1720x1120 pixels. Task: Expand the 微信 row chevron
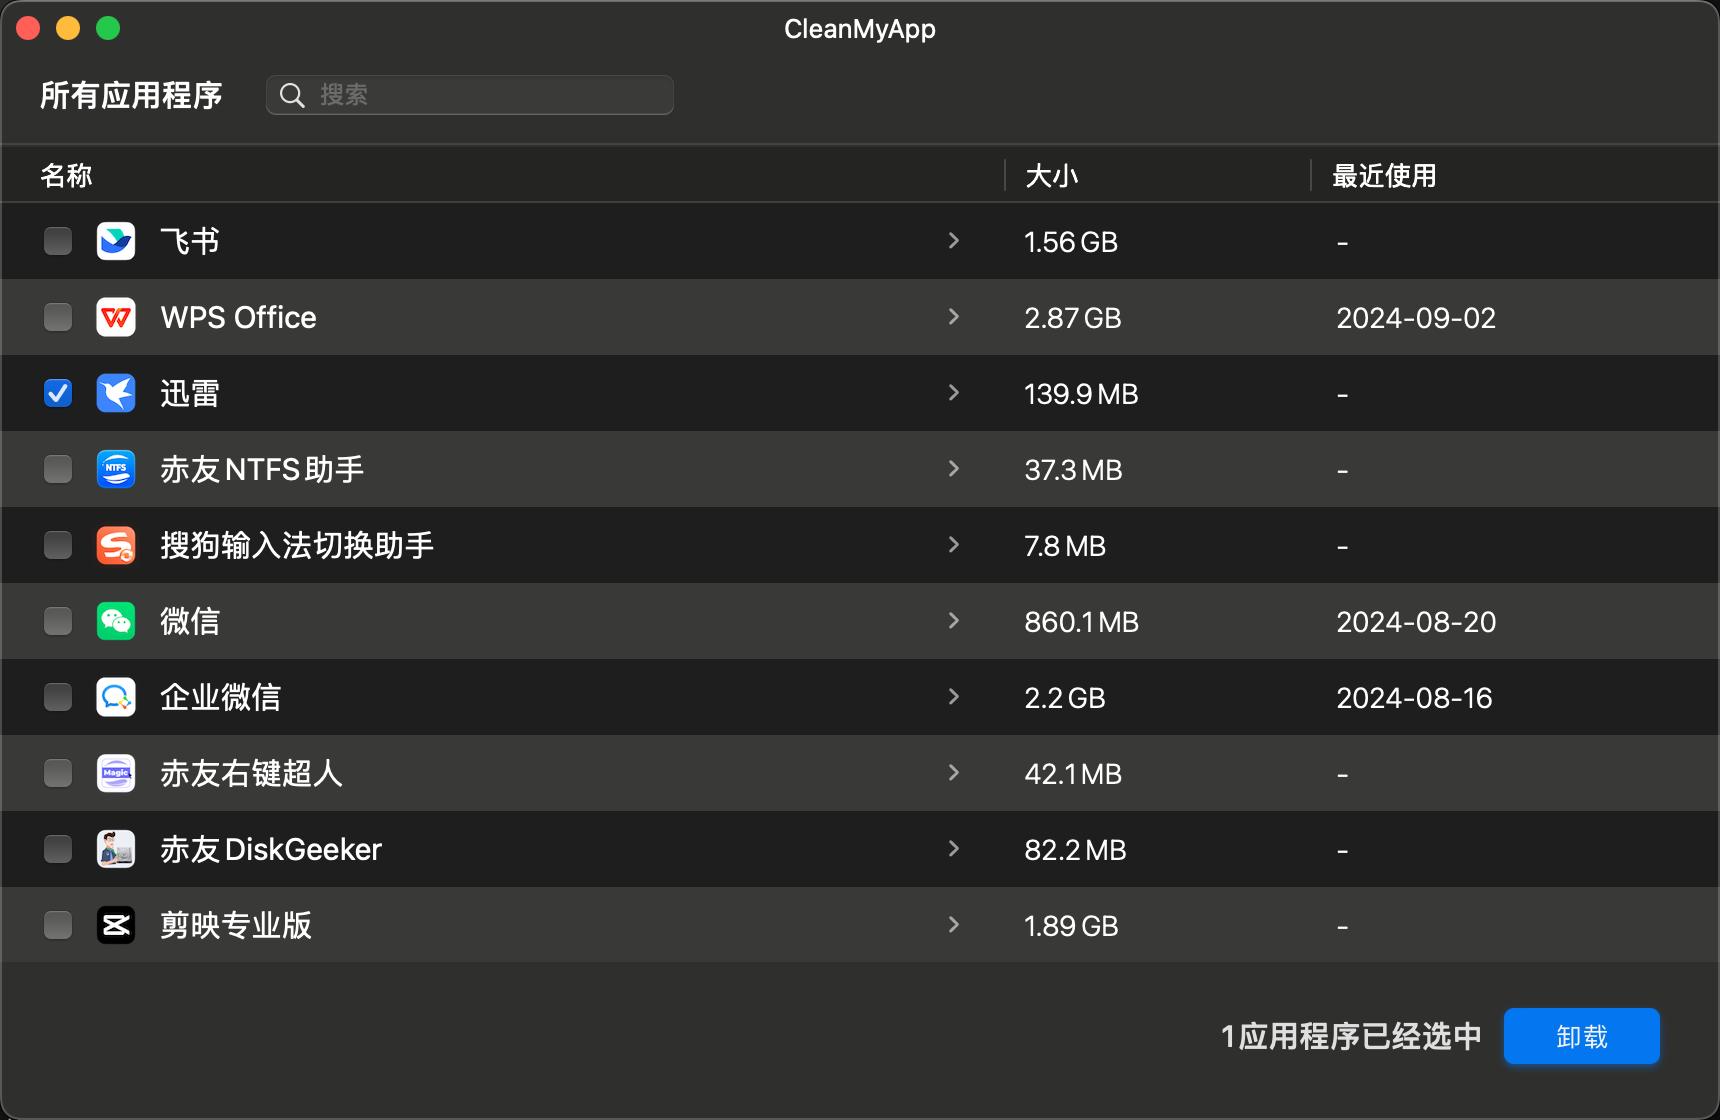954,621
